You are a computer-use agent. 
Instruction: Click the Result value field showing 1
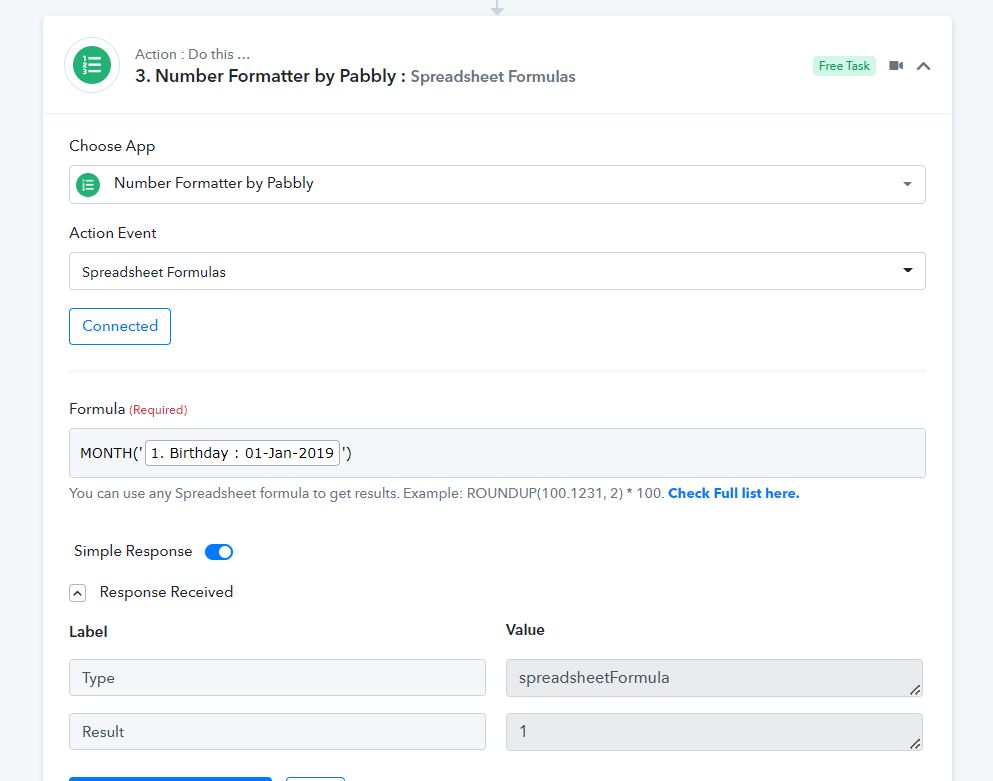714,732
